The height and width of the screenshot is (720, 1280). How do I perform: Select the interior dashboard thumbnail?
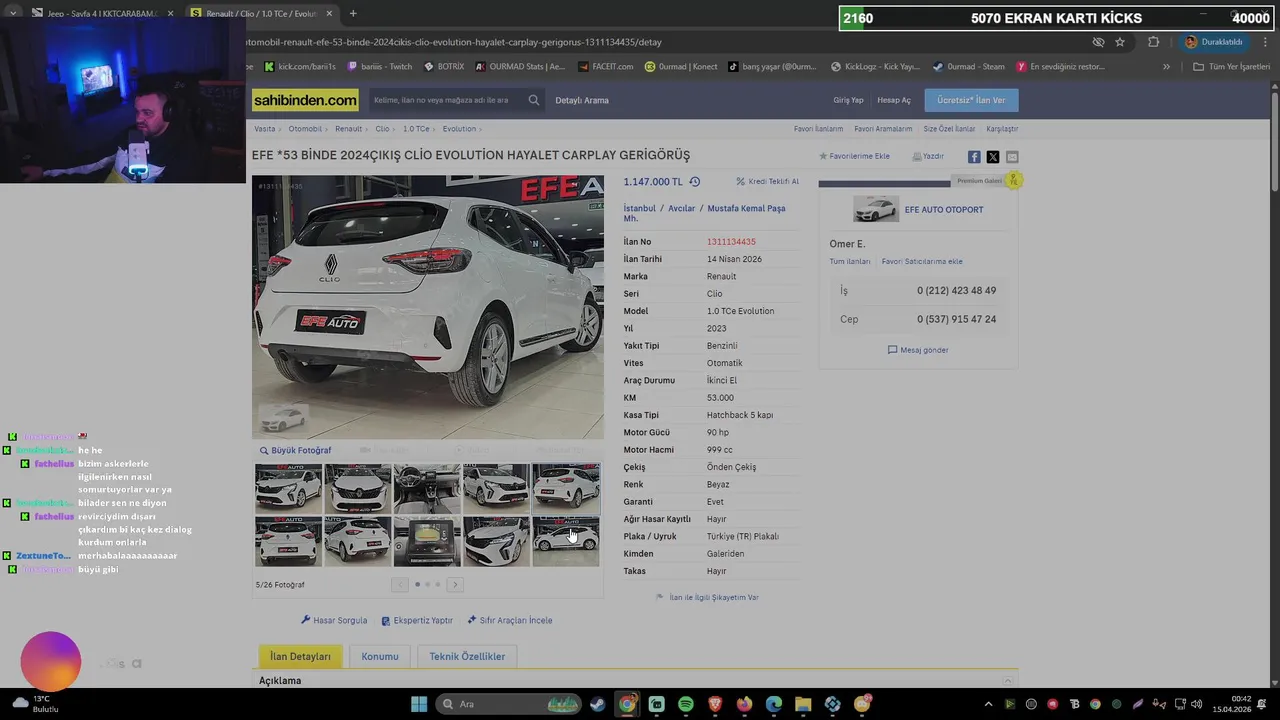pyautogui.click(x=427, y=488)
